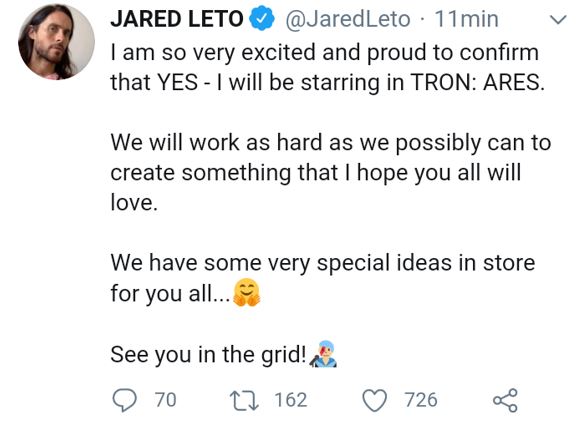Click the 'See you in the grid!' text

209,354
